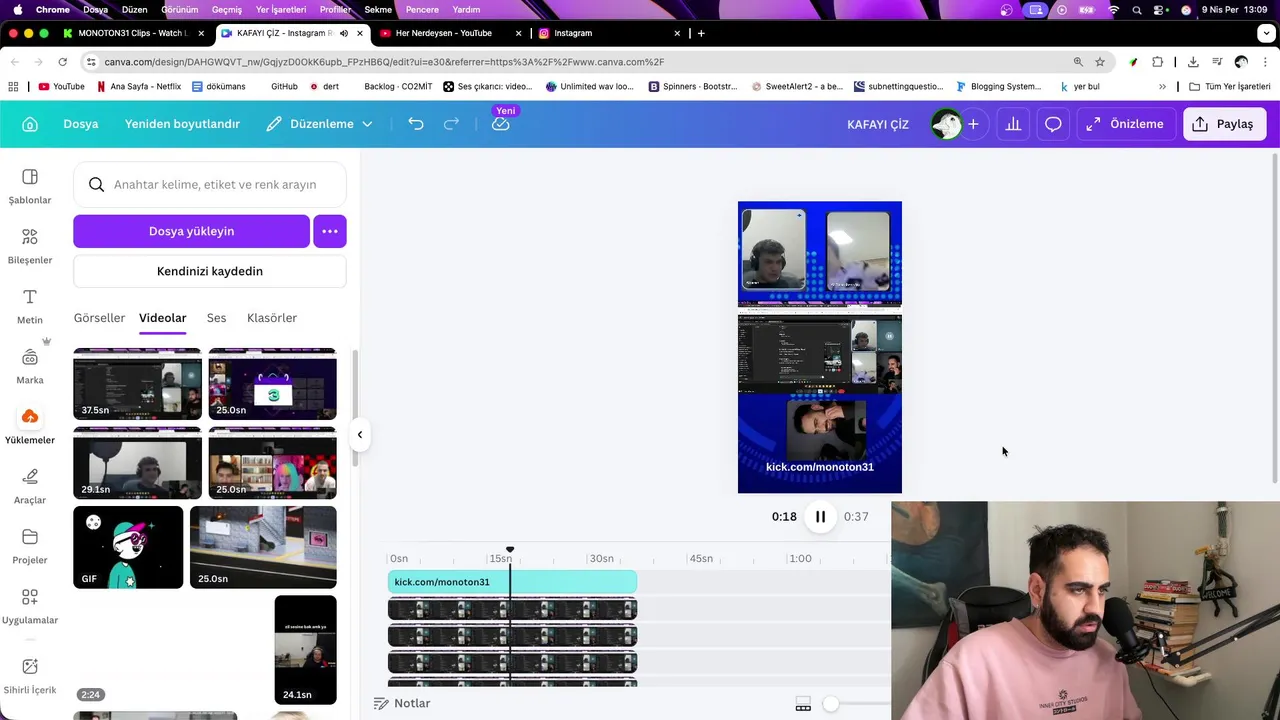Click the cloud save status icon
This screenshot has width=1280, height=720.
pyautogui.click(x=501, y=124)
